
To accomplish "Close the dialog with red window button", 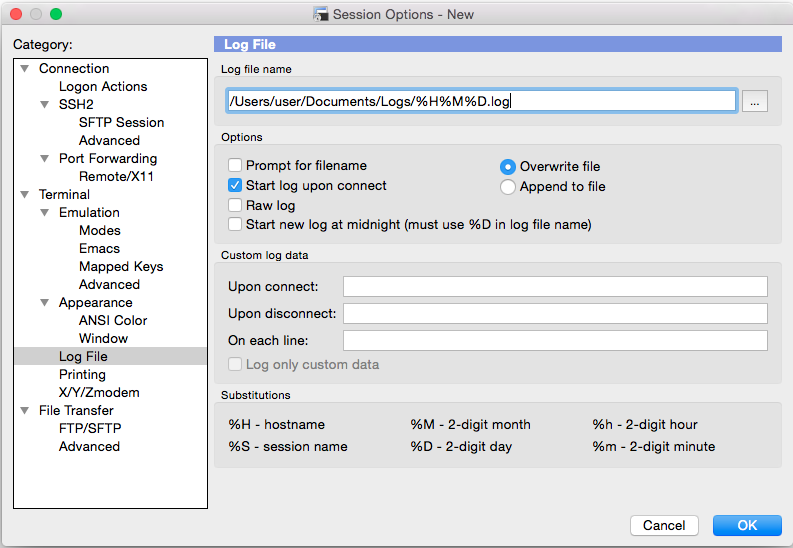I will (16, 14).
